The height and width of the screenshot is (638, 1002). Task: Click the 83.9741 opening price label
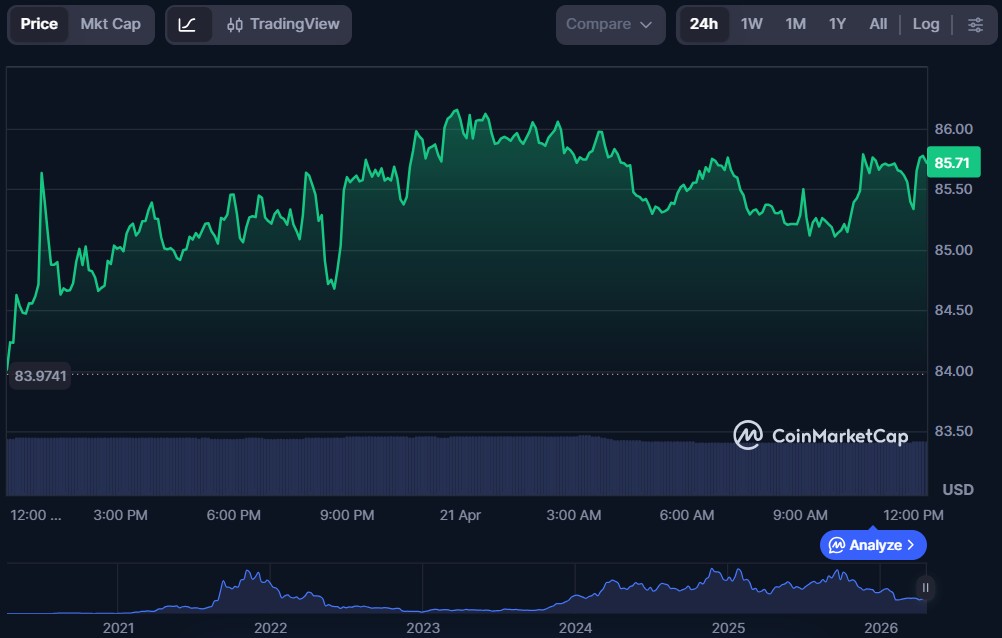[40, 377]
